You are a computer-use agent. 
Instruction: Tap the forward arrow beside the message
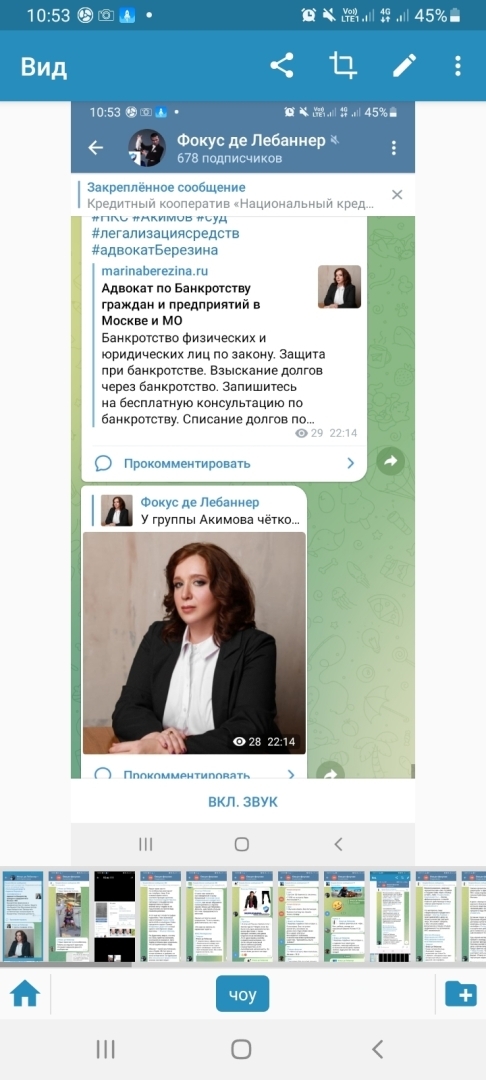[390, 462]
